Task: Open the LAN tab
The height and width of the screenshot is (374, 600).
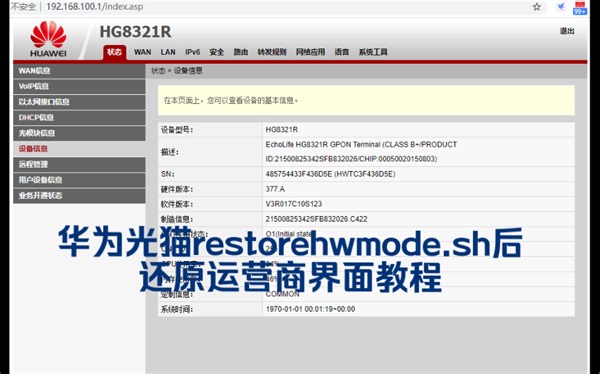Action: pos(168,52)
